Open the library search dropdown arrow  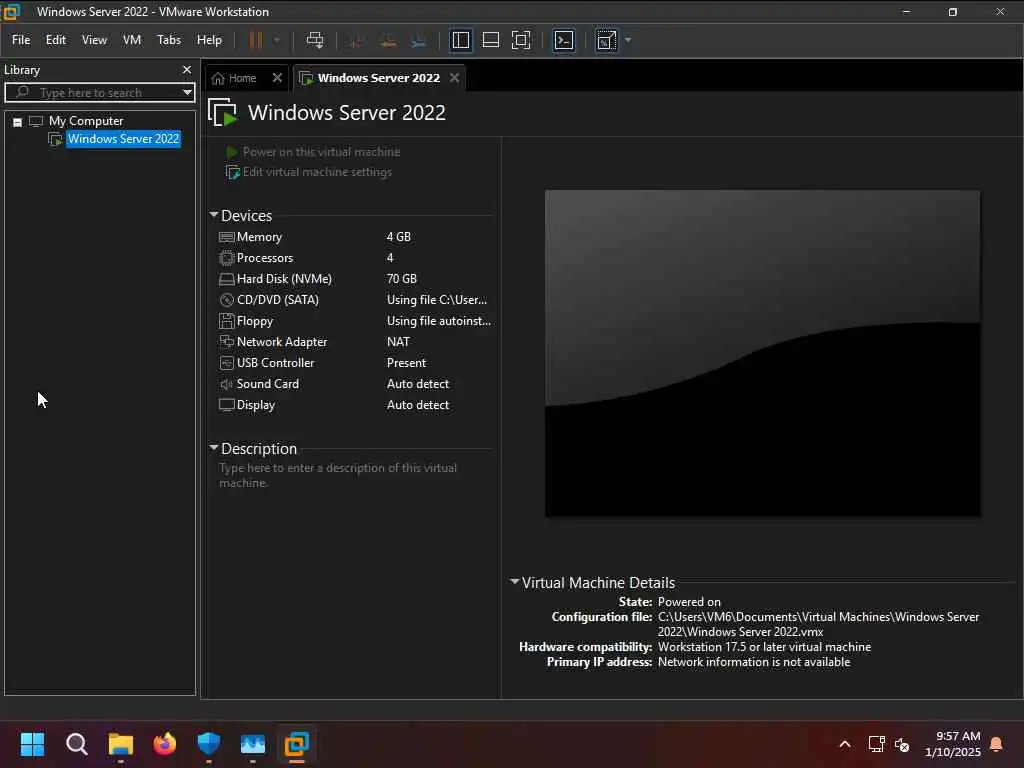coord(187,92)
